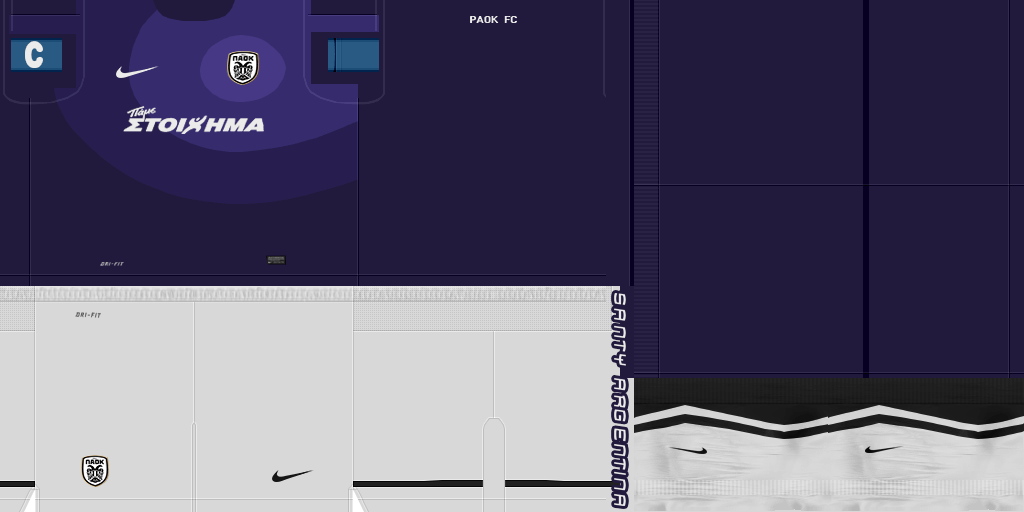
Task: Click the captain armband with the letter C
Action: tap(36, 55)
